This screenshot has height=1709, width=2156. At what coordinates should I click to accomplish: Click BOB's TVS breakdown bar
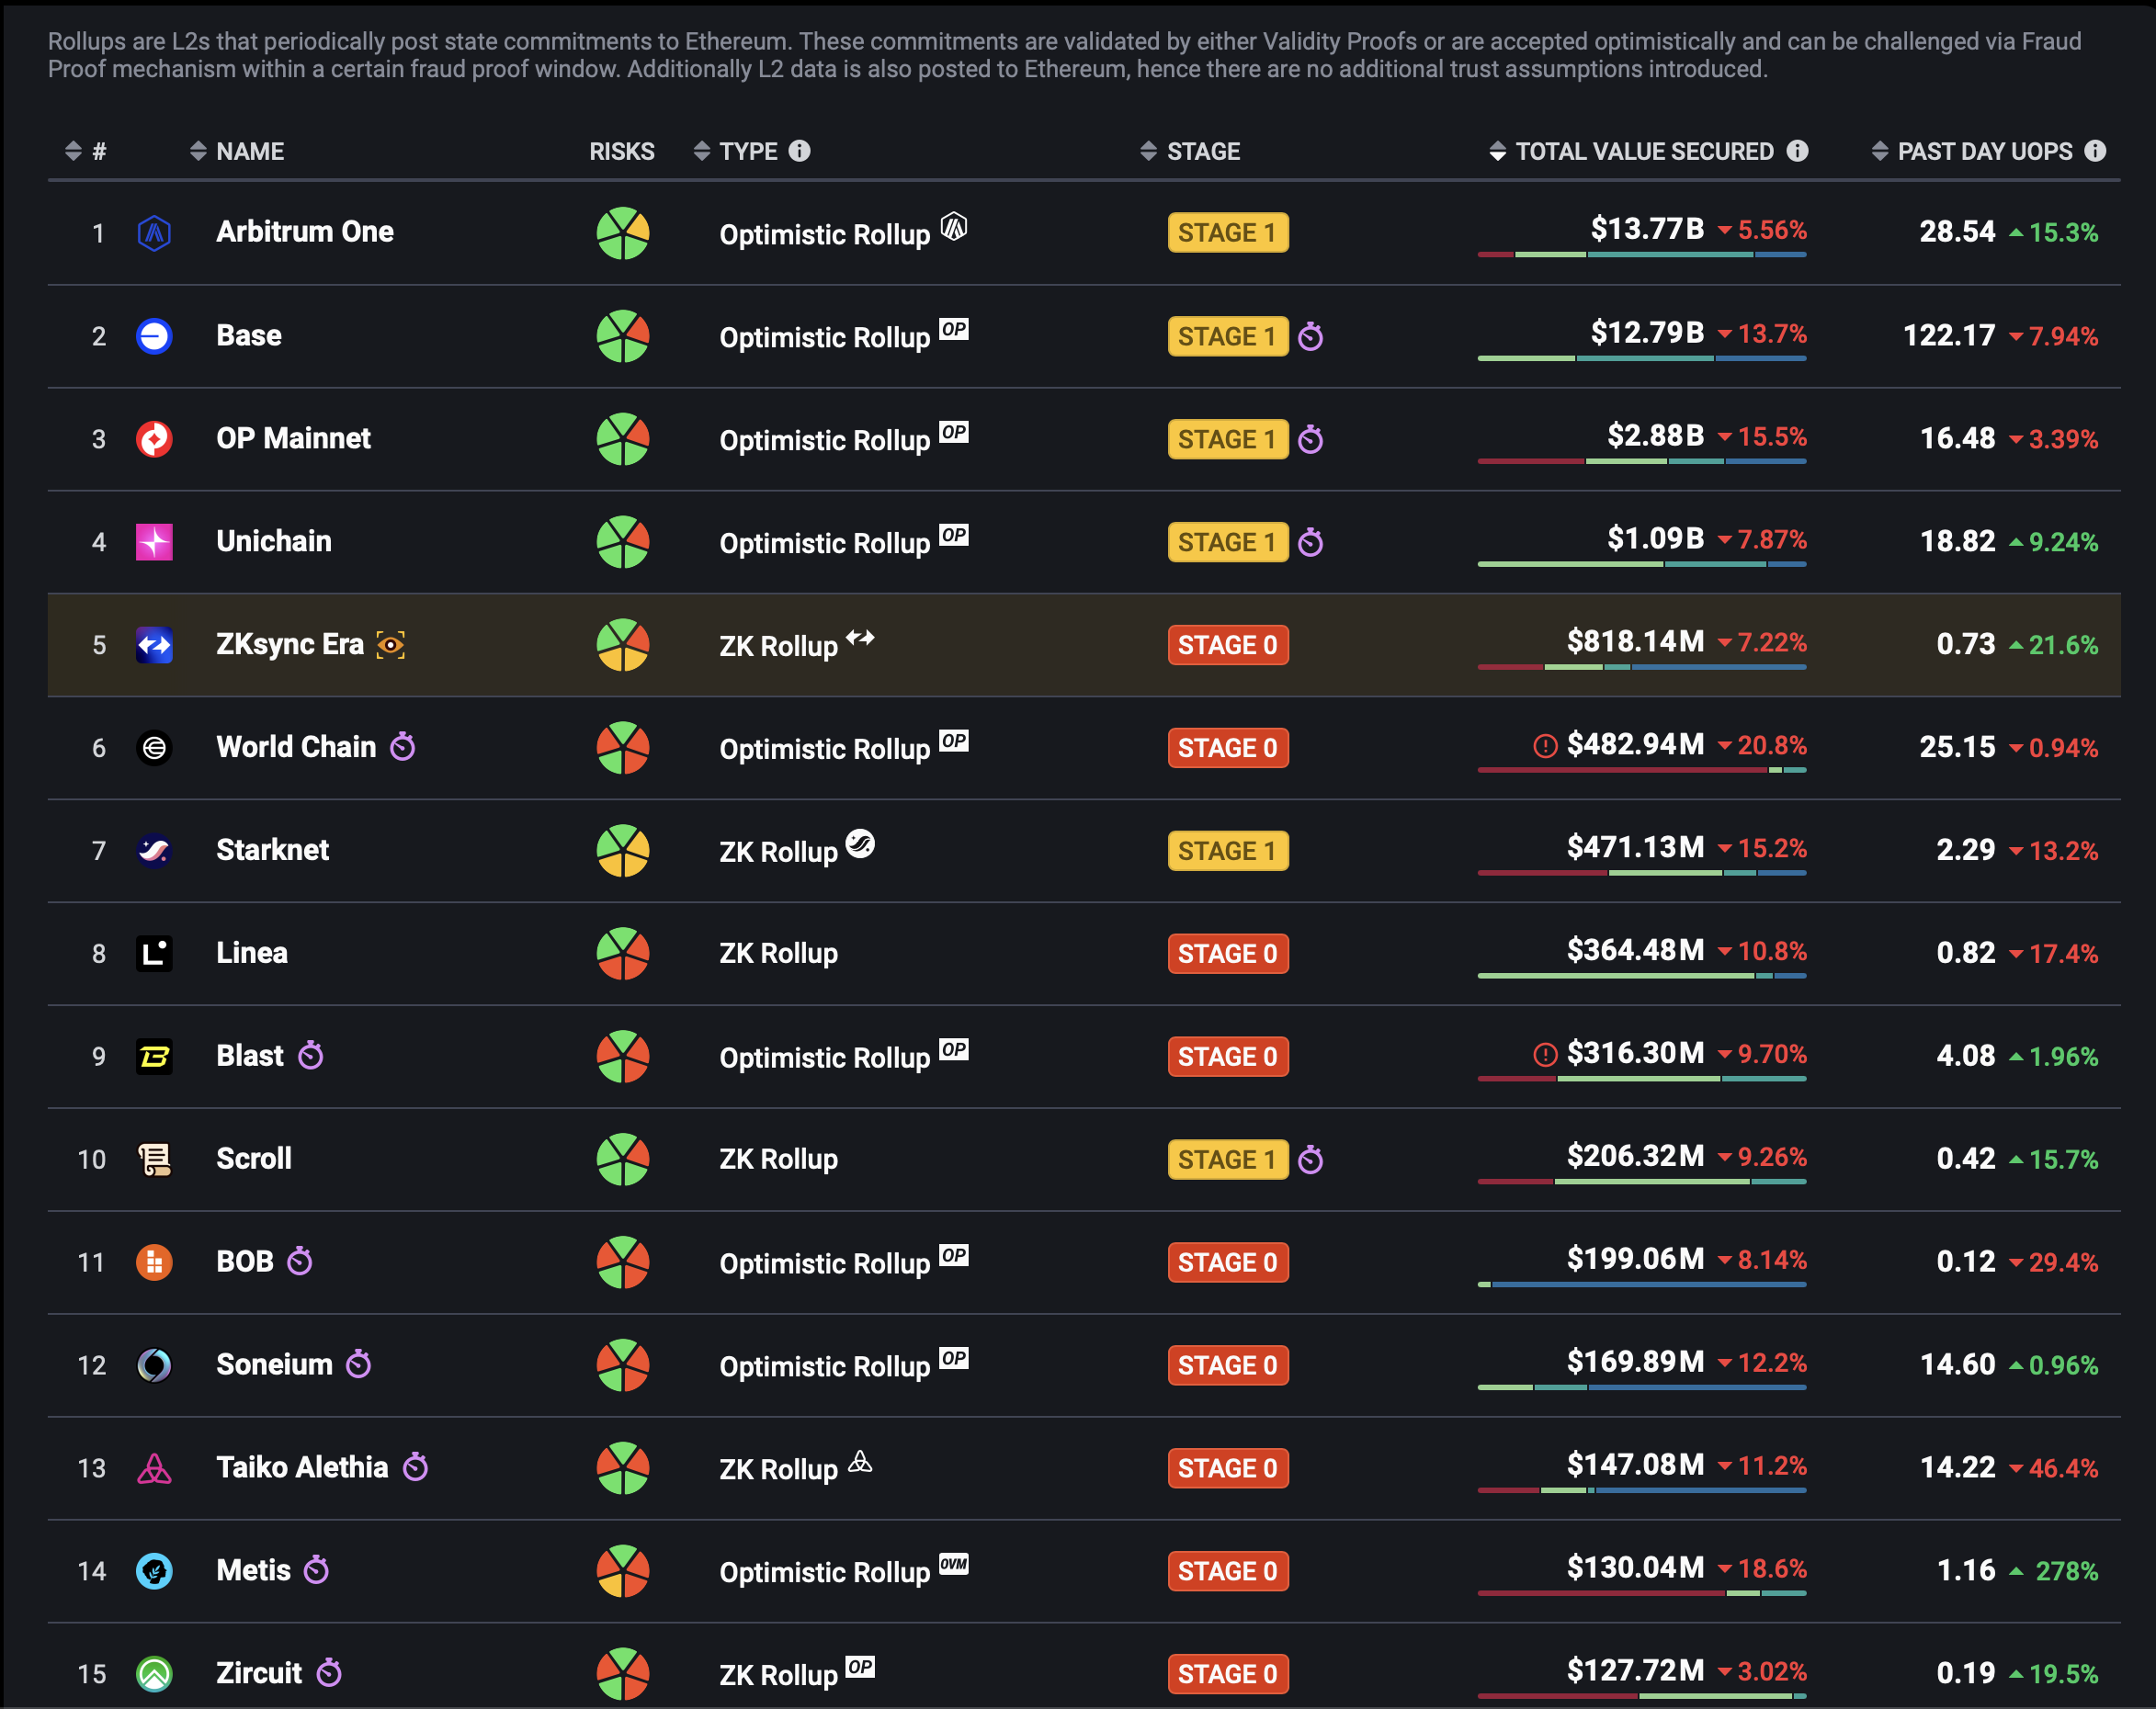point(1642,1285)
